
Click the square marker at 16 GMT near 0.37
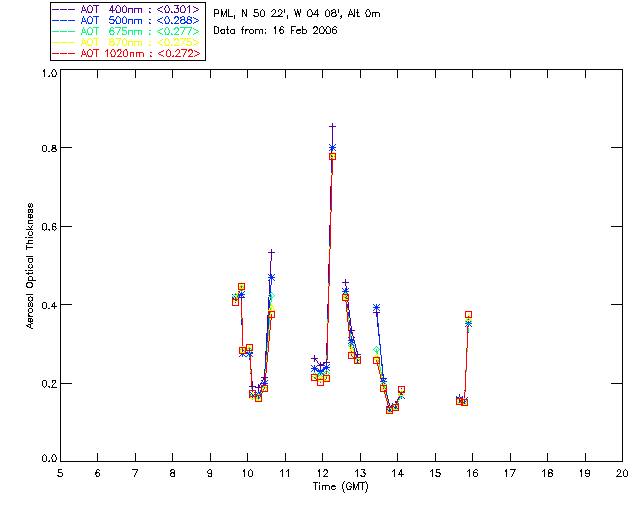(468, 315)
